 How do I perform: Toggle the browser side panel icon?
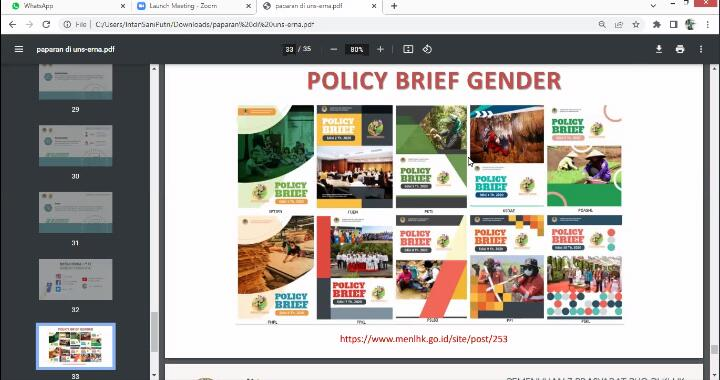[673, 24]
